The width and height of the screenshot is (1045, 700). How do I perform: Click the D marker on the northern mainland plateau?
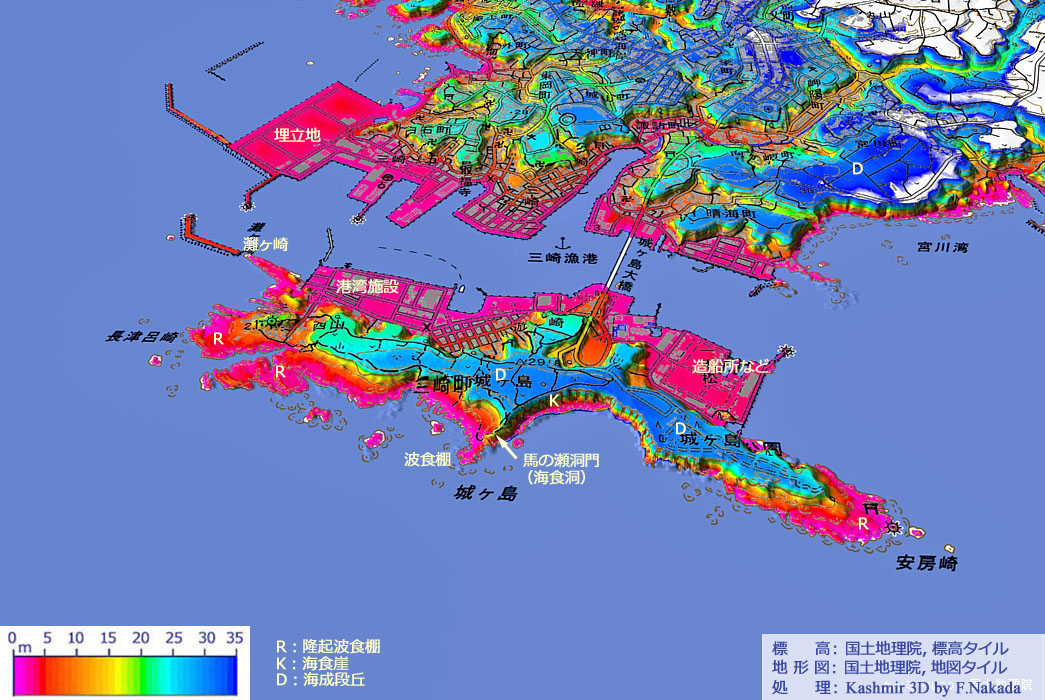click(x=856, y=170)
